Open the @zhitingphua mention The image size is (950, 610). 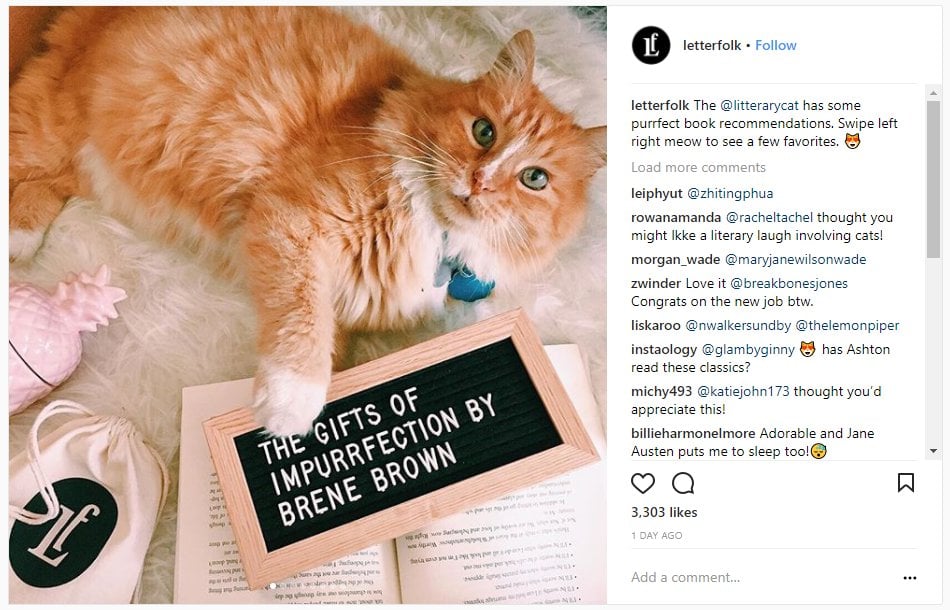point(730,193)
